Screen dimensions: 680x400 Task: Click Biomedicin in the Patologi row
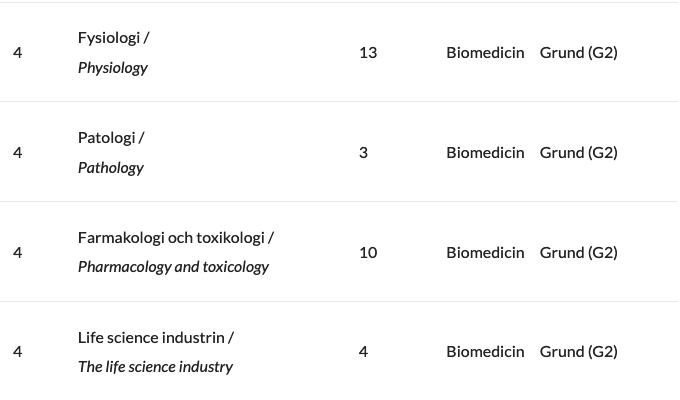(485, 153)
